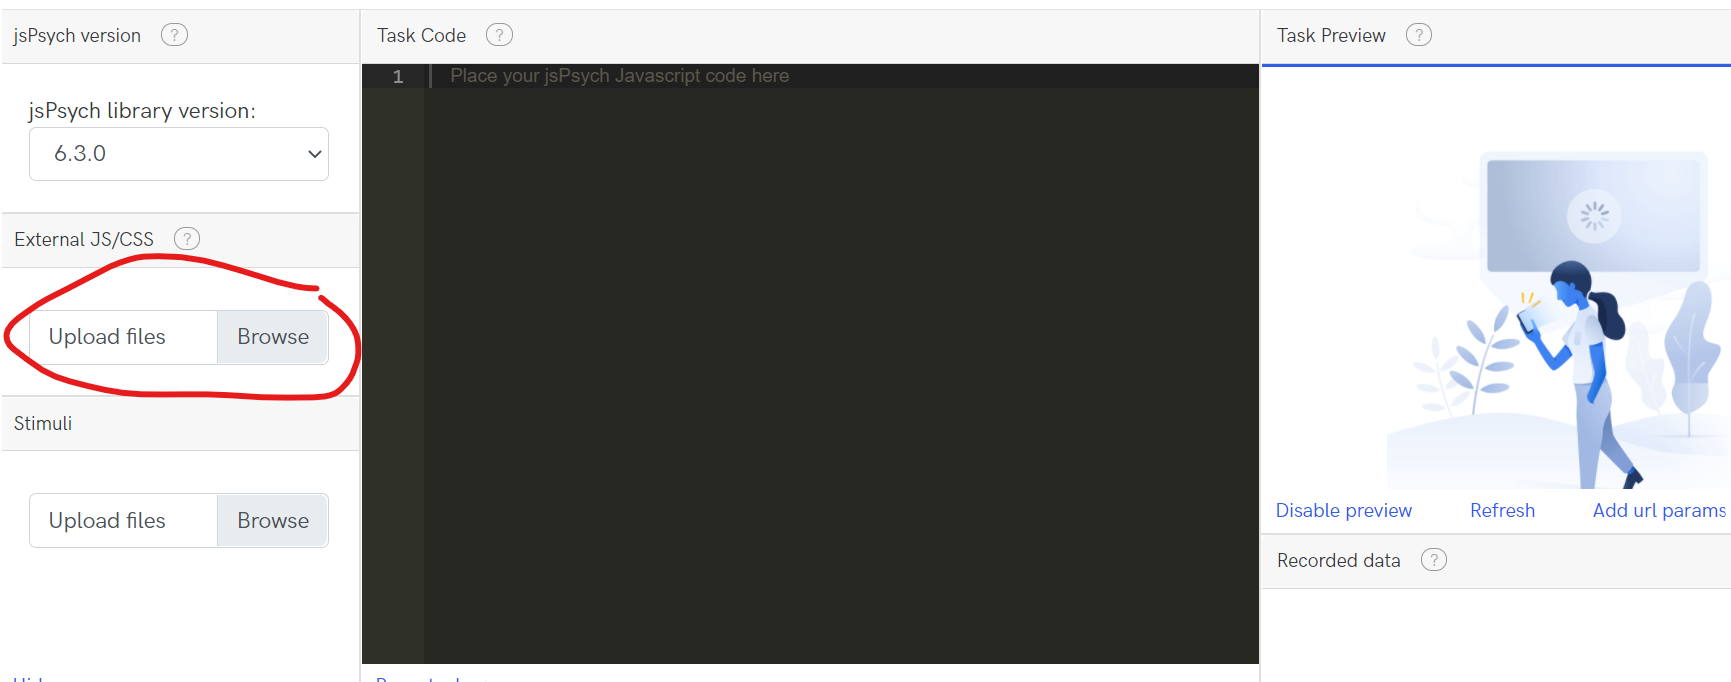Refresh the task preview
Viewport: 1731px width, 682px height.
coord(1502,510)
